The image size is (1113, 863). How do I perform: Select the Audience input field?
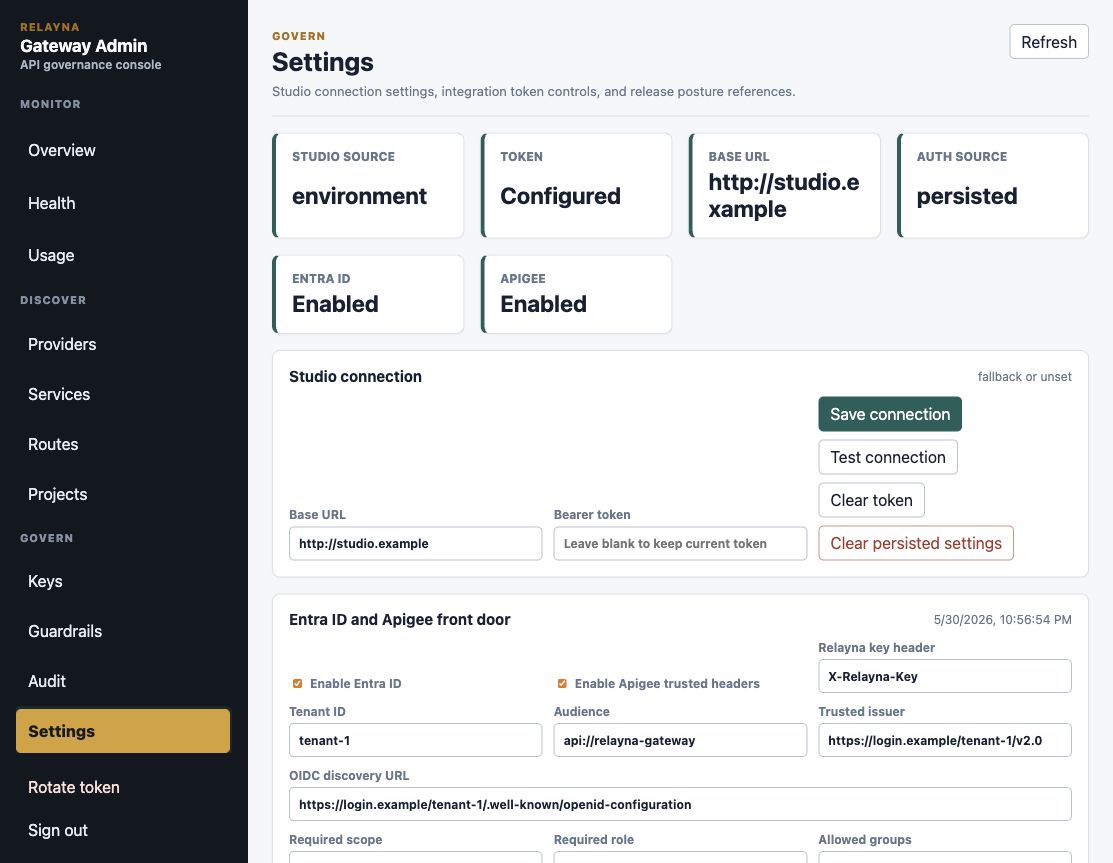[x=680, y=740]
